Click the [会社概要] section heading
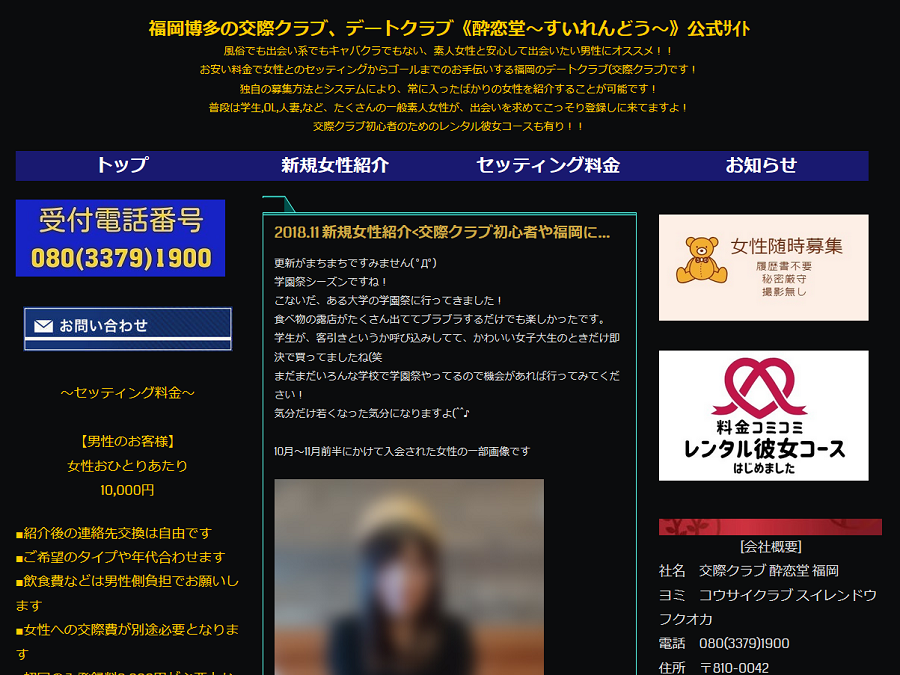900x675 pixels. coord(770,546)
